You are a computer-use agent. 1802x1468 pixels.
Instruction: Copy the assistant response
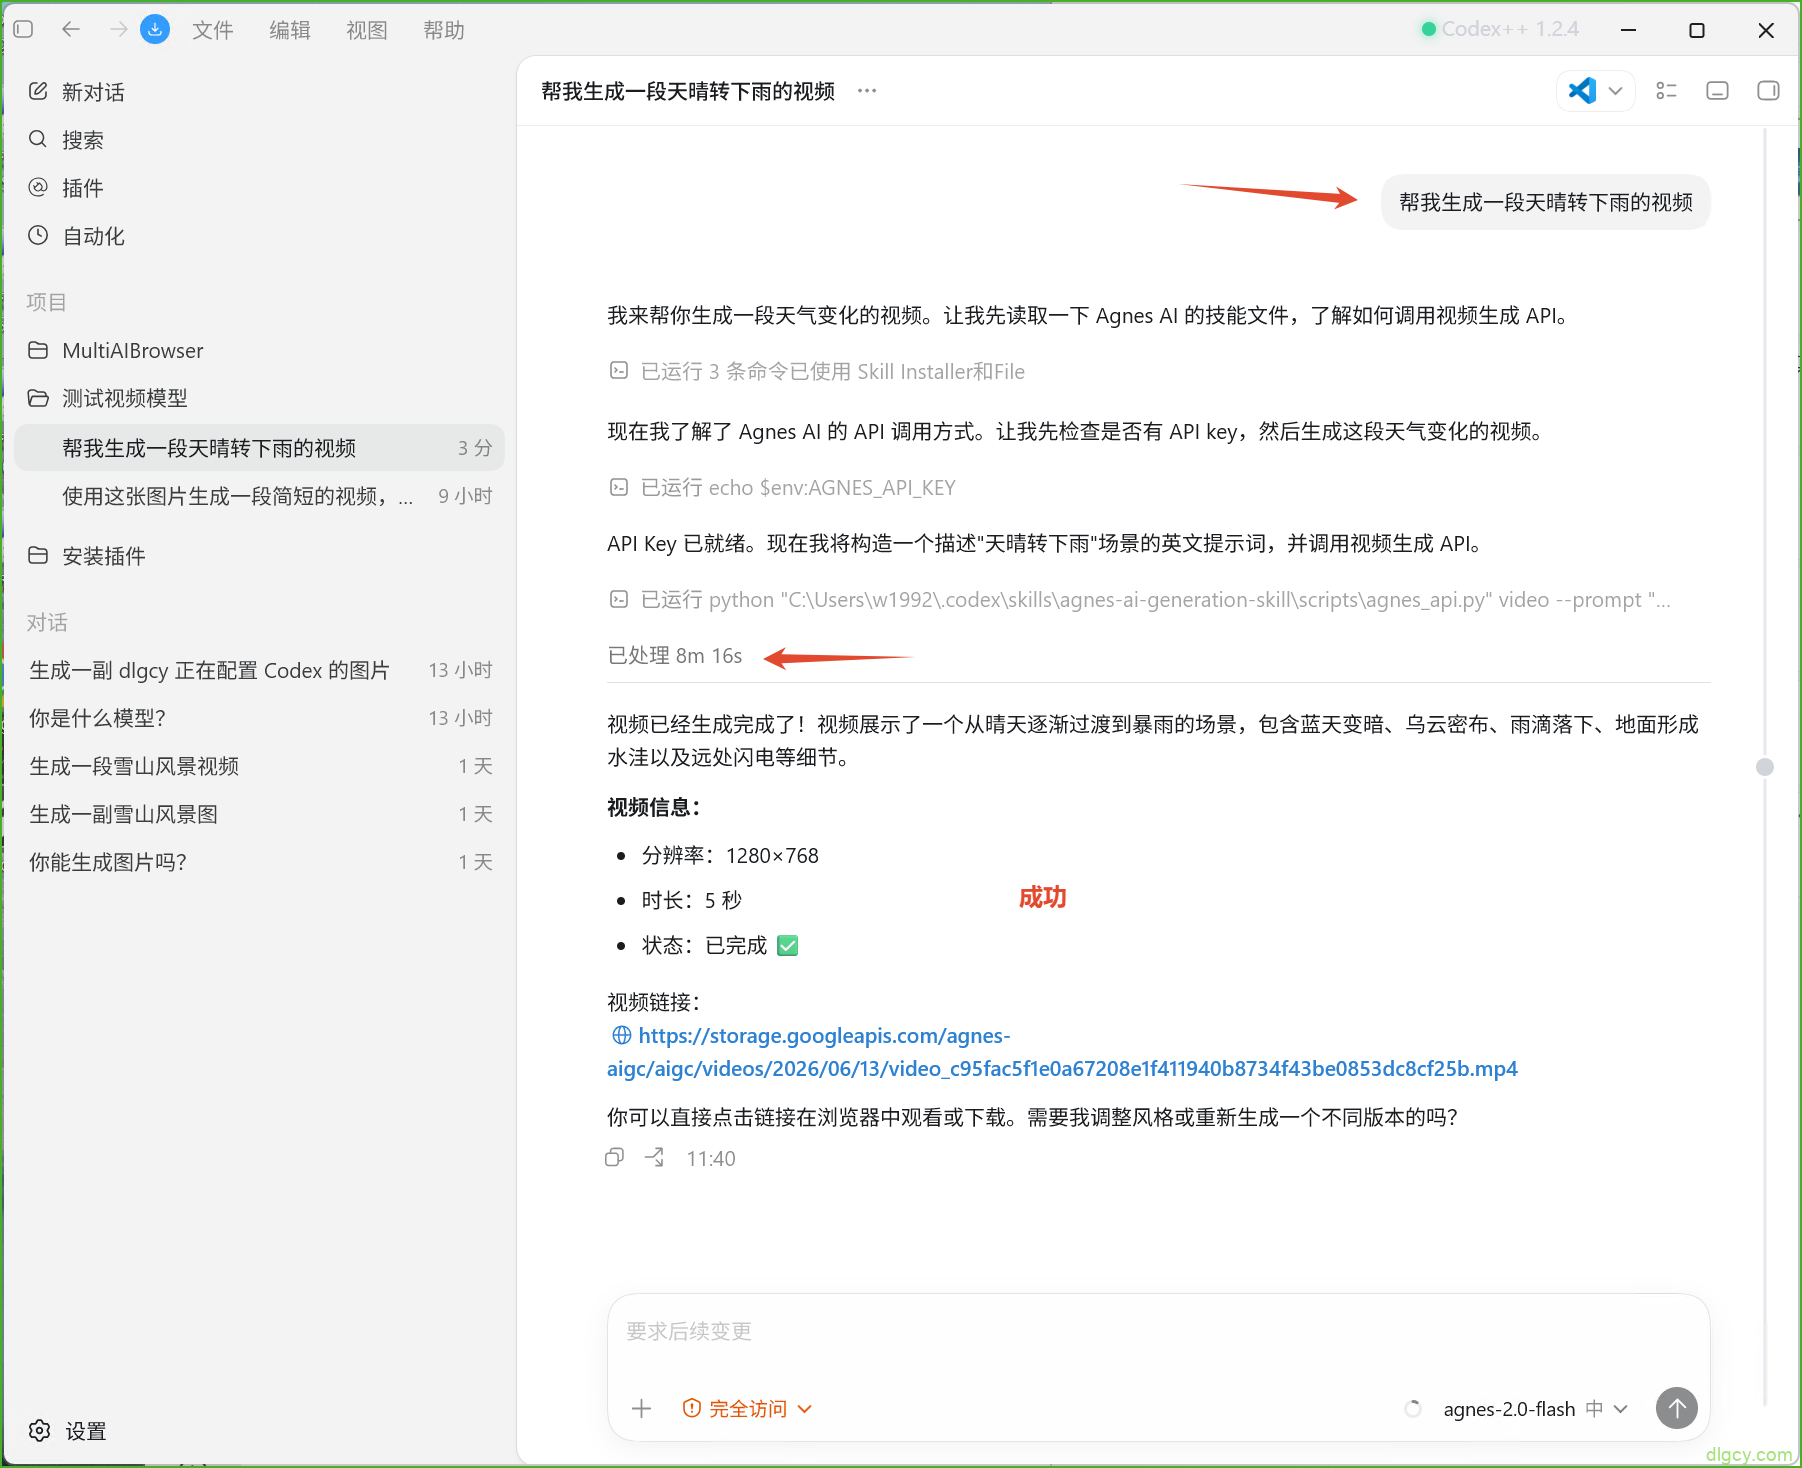(x=615, y=1157)
